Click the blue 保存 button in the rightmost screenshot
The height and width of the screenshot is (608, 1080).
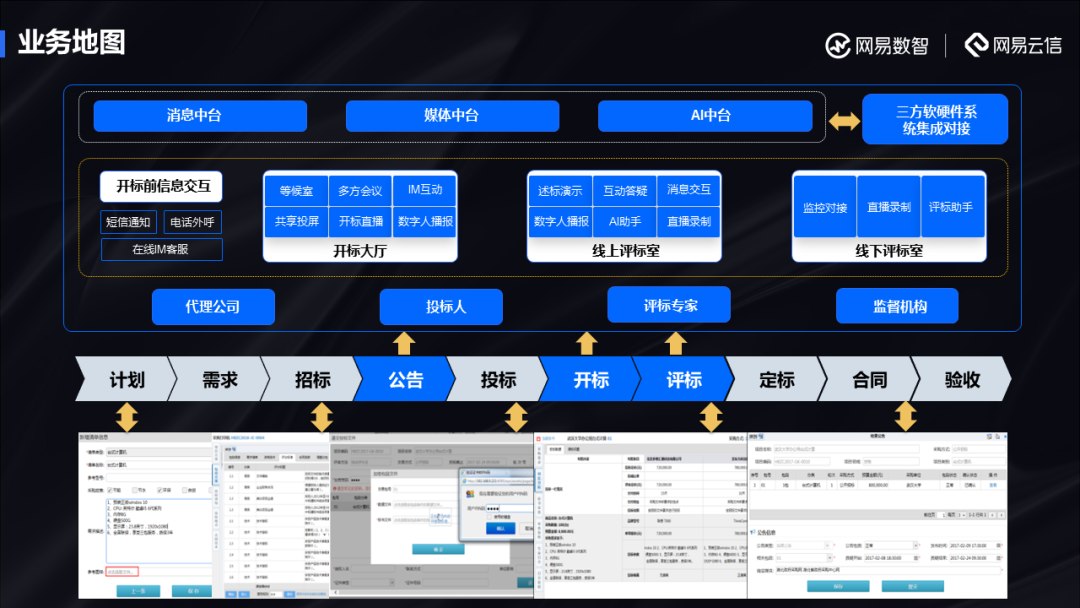[x=836, y=586]
